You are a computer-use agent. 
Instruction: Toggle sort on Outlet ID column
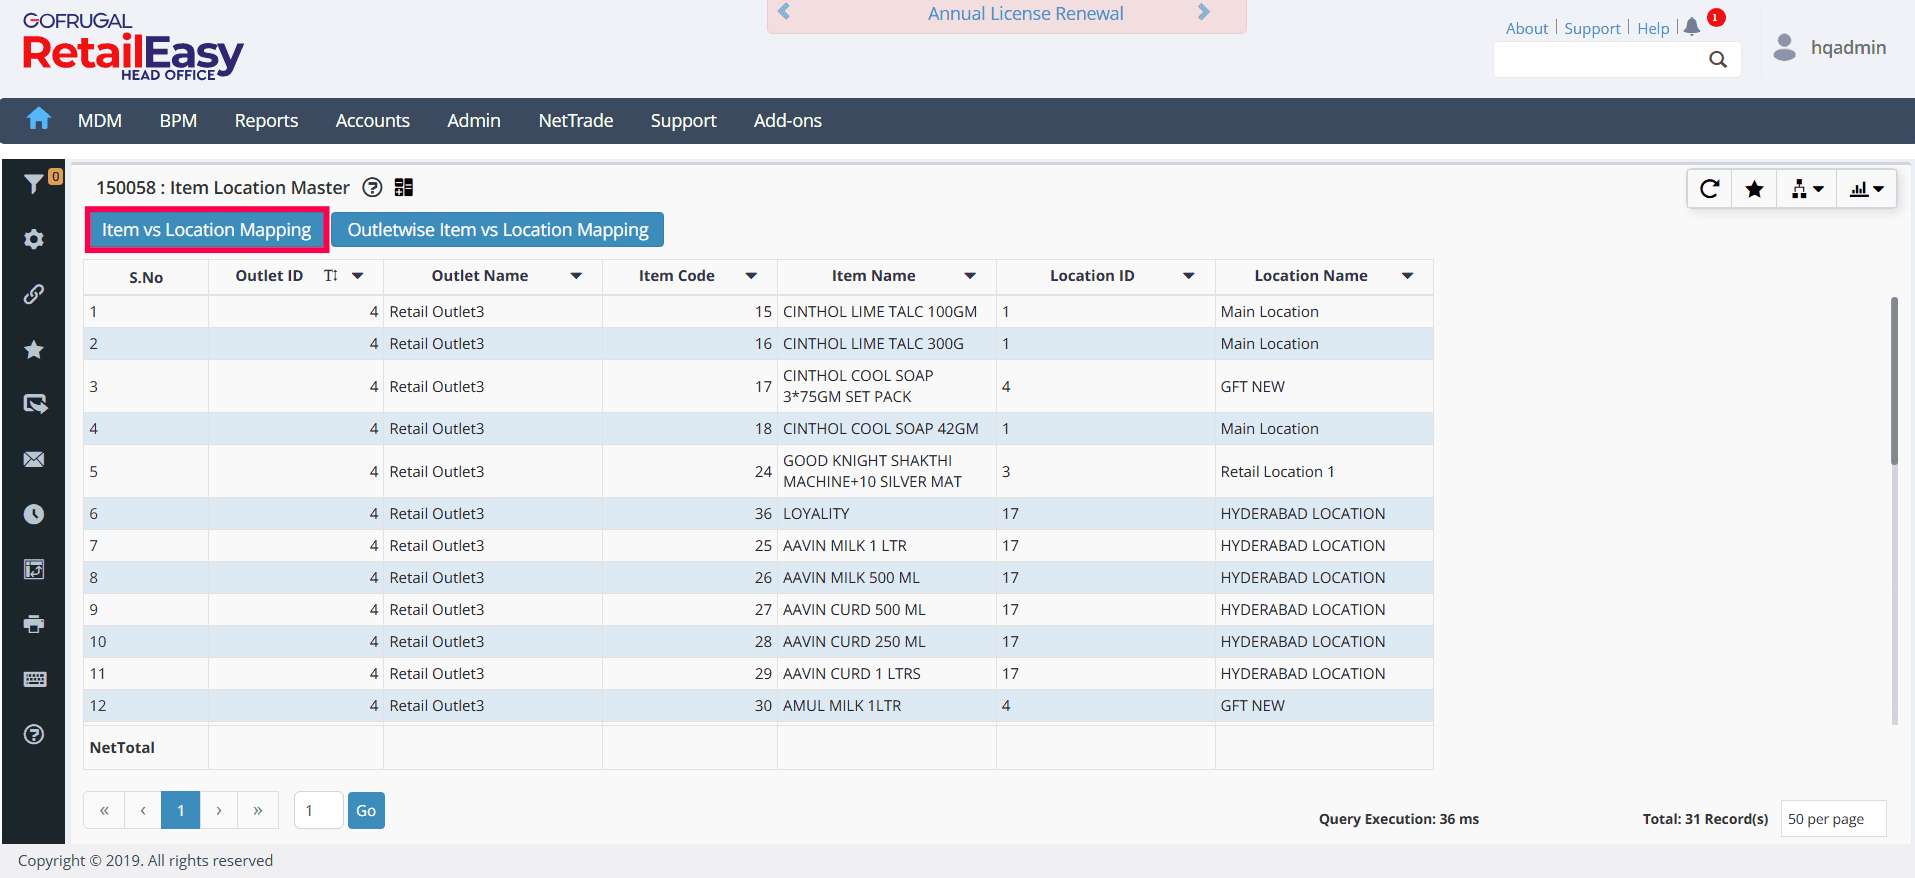(x=331, y=276)
